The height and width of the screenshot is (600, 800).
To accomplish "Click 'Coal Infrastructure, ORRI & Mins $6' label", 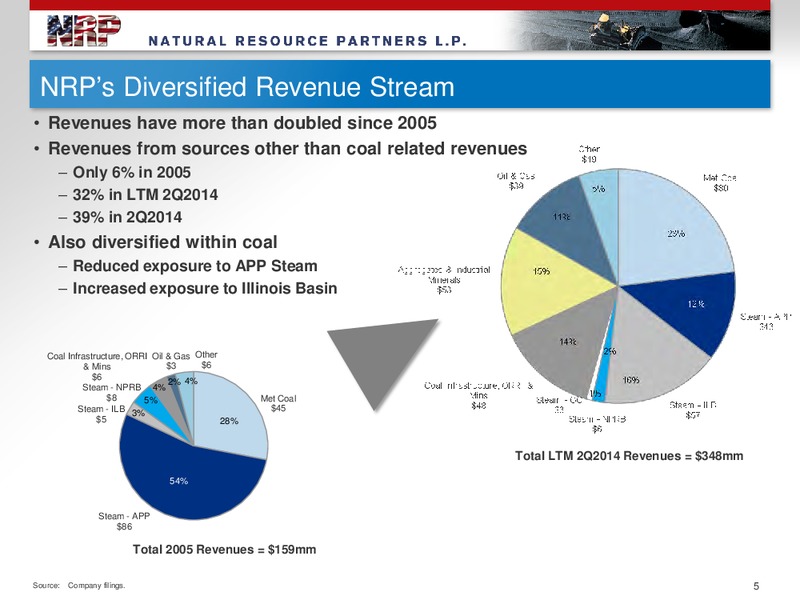I will 97,366.
